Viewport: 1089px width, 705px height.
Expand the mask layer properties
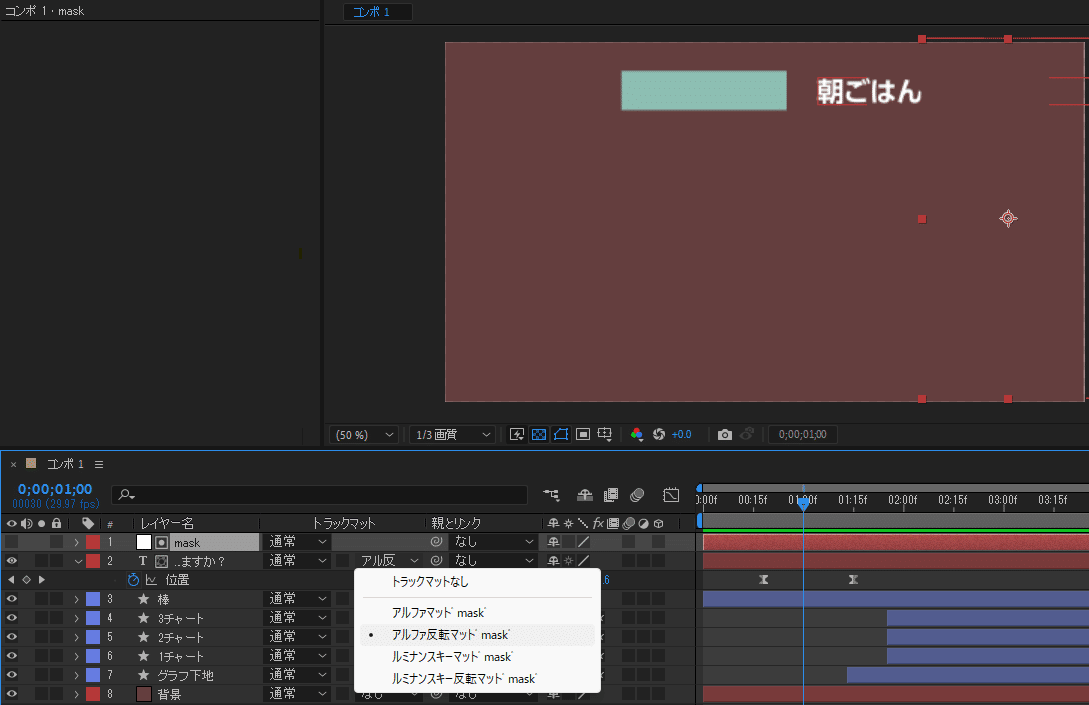pos(77,542)
